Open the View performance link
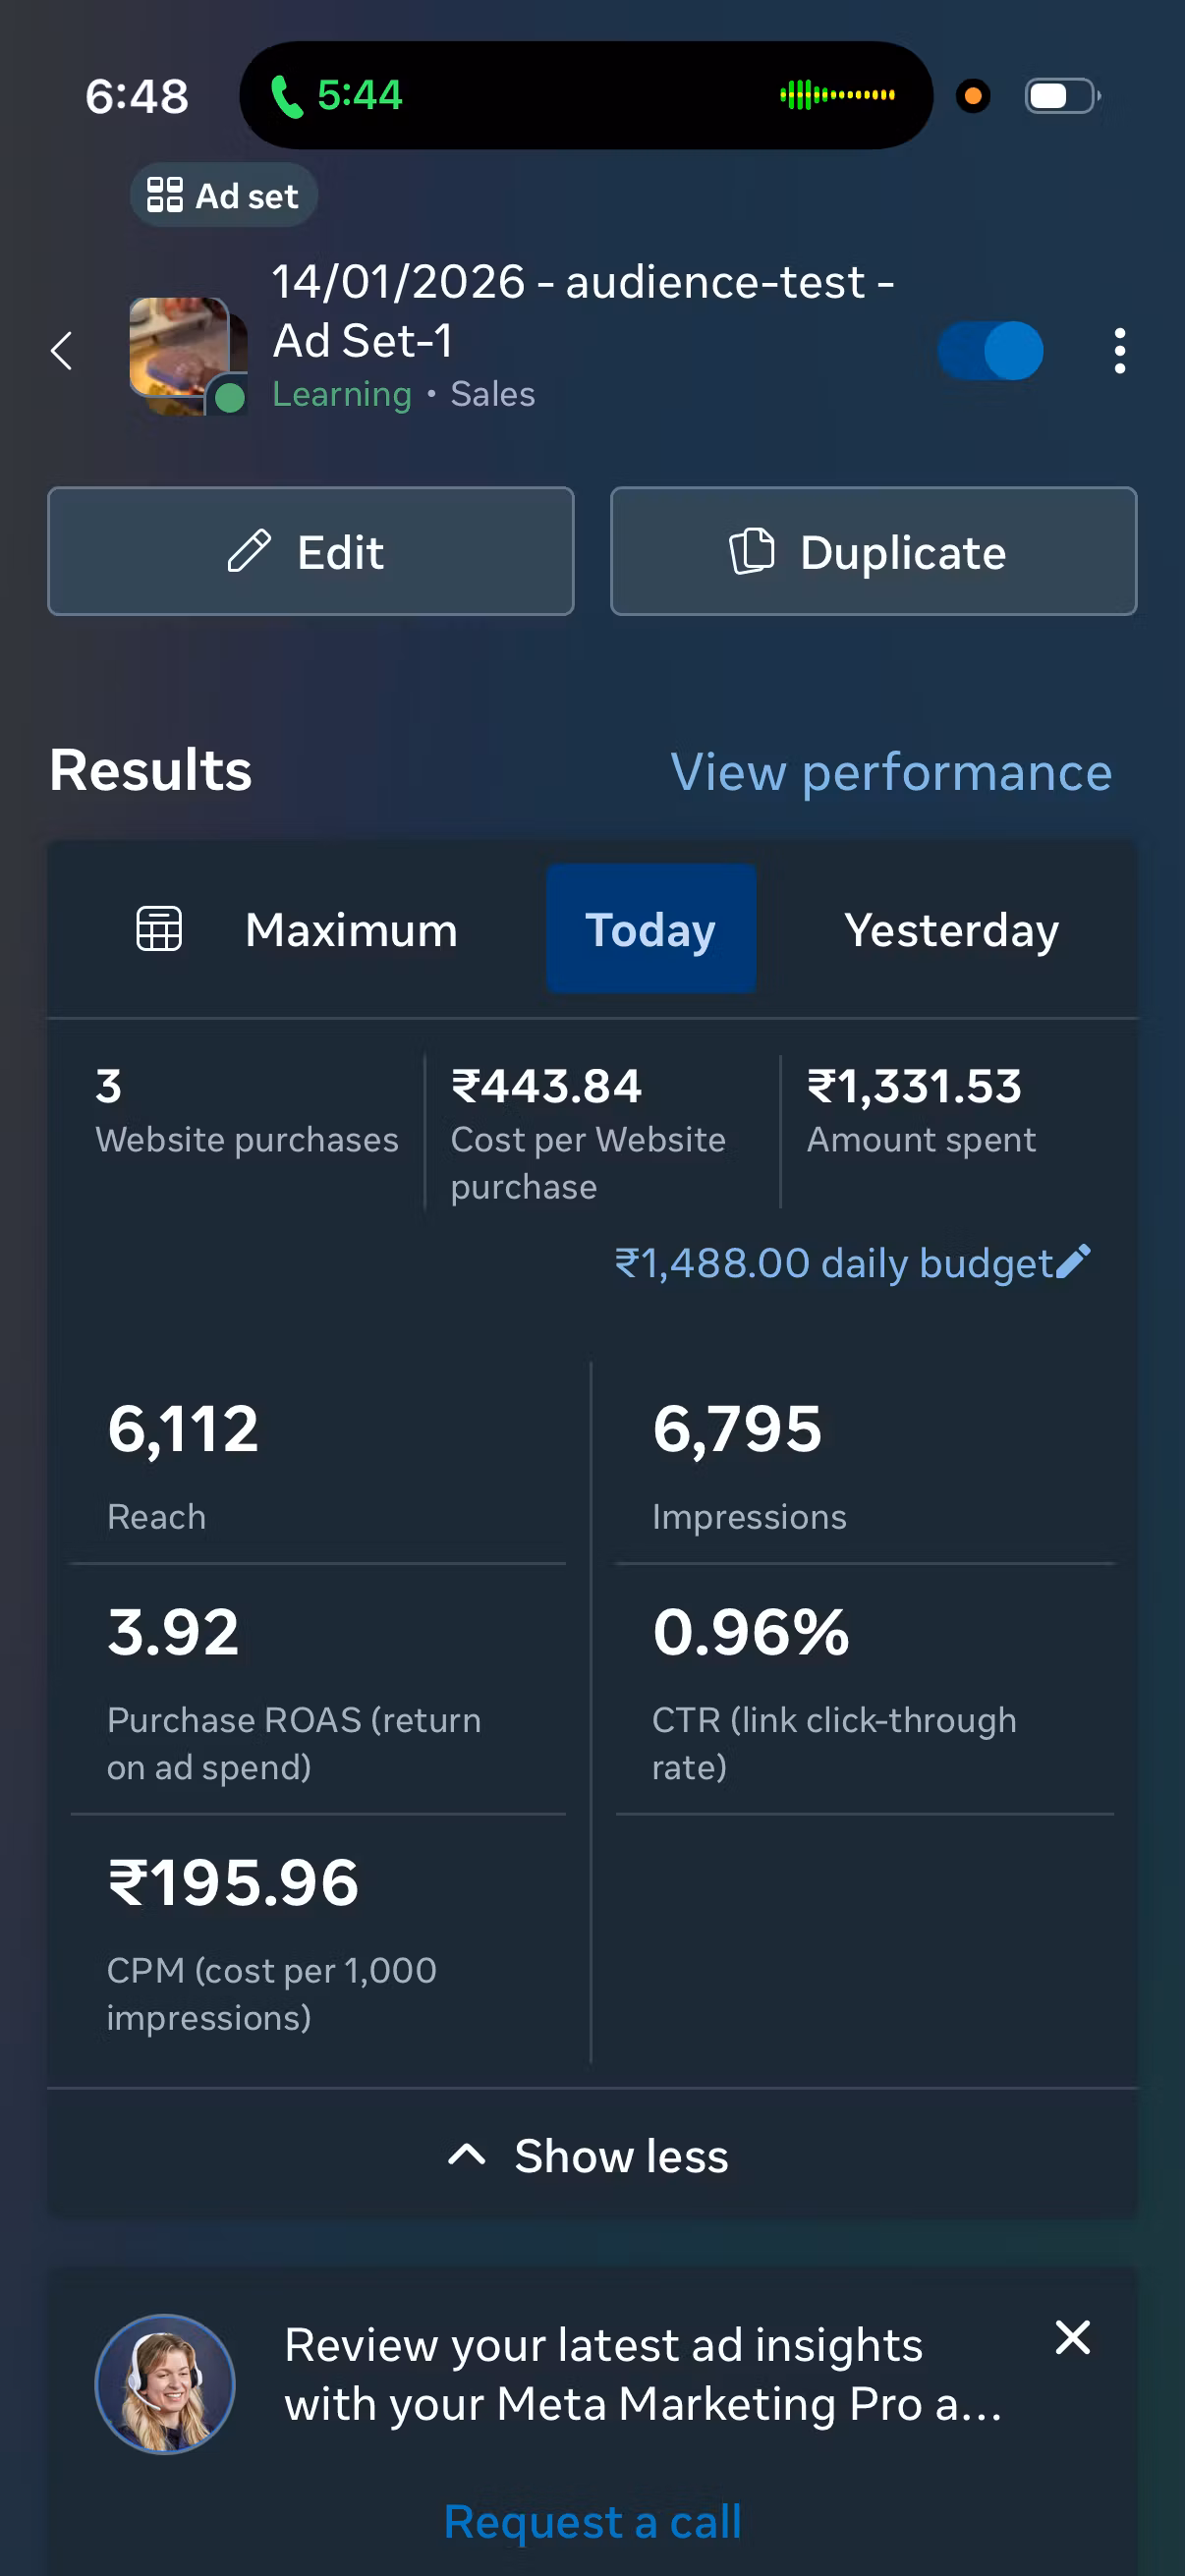 coord(890,773)
